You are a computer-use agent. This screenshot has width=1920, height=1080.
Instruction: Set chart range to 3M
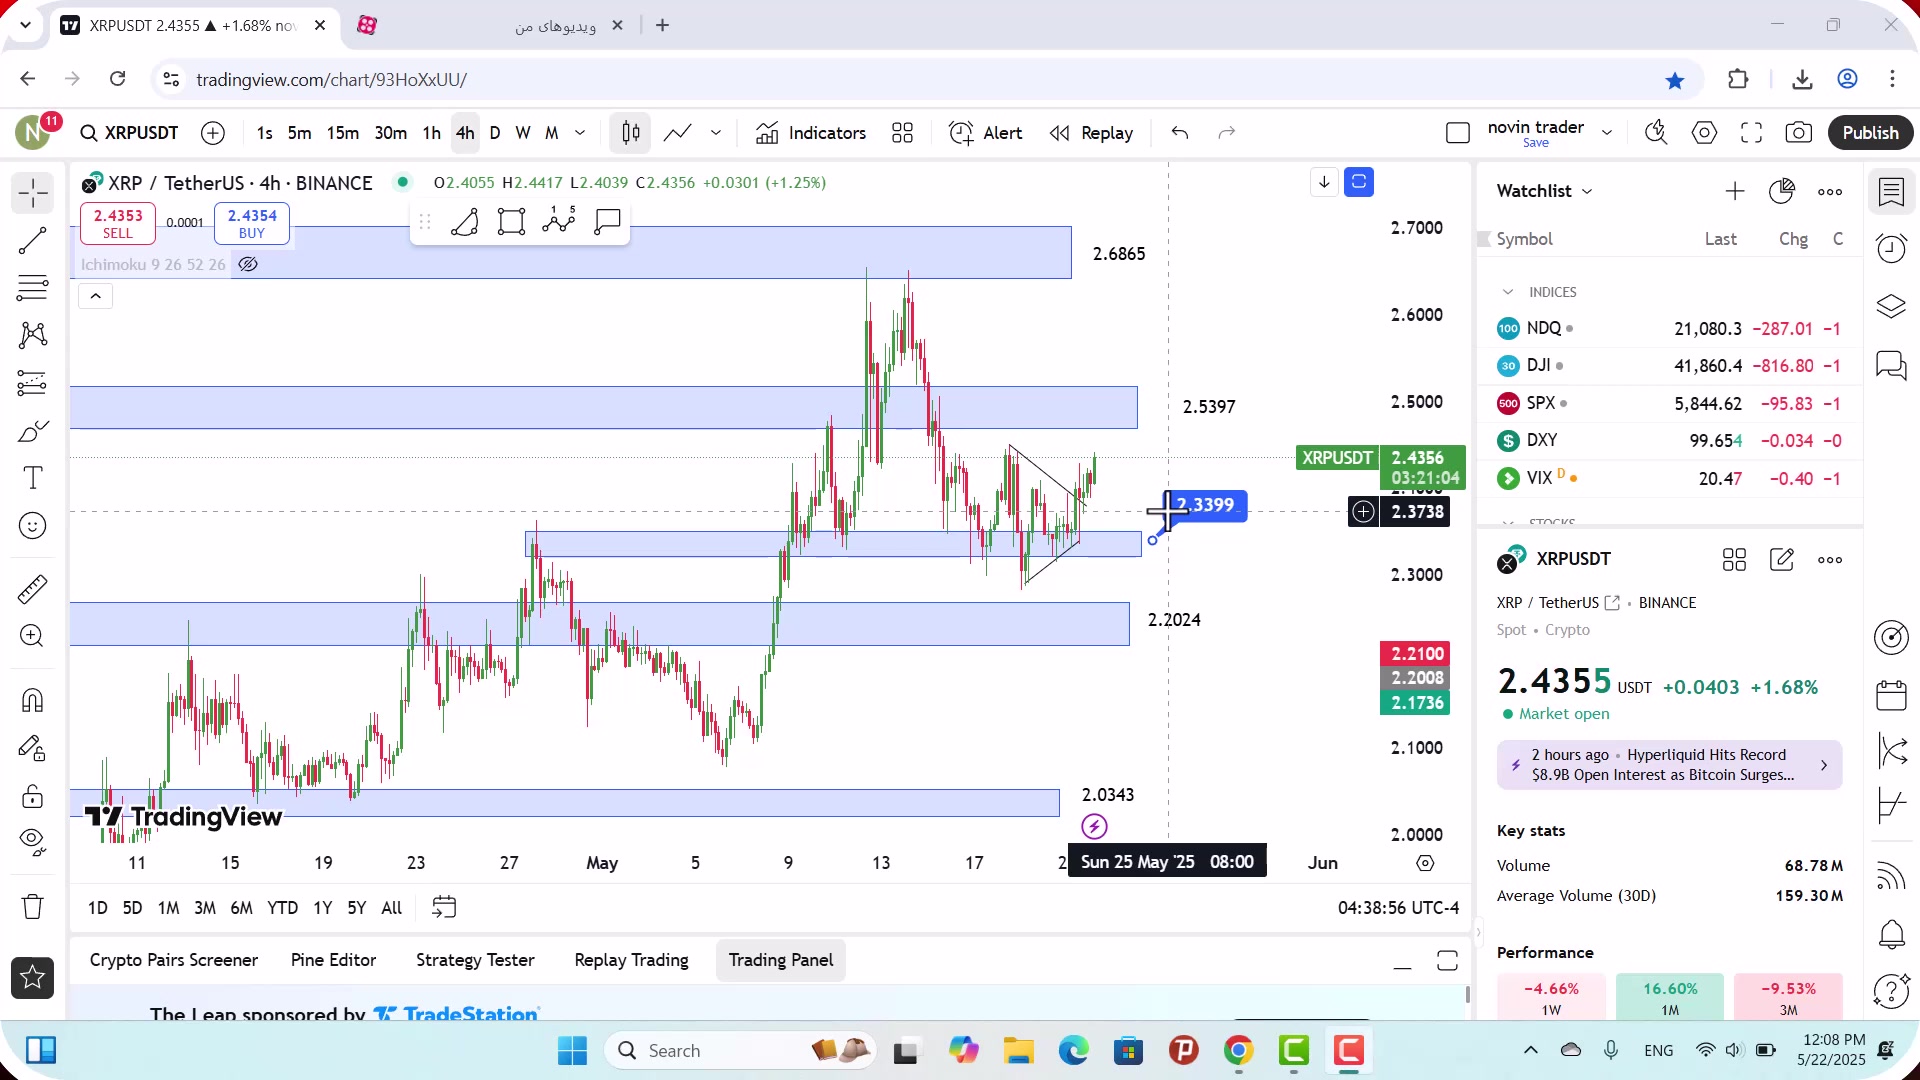(205, 908)
